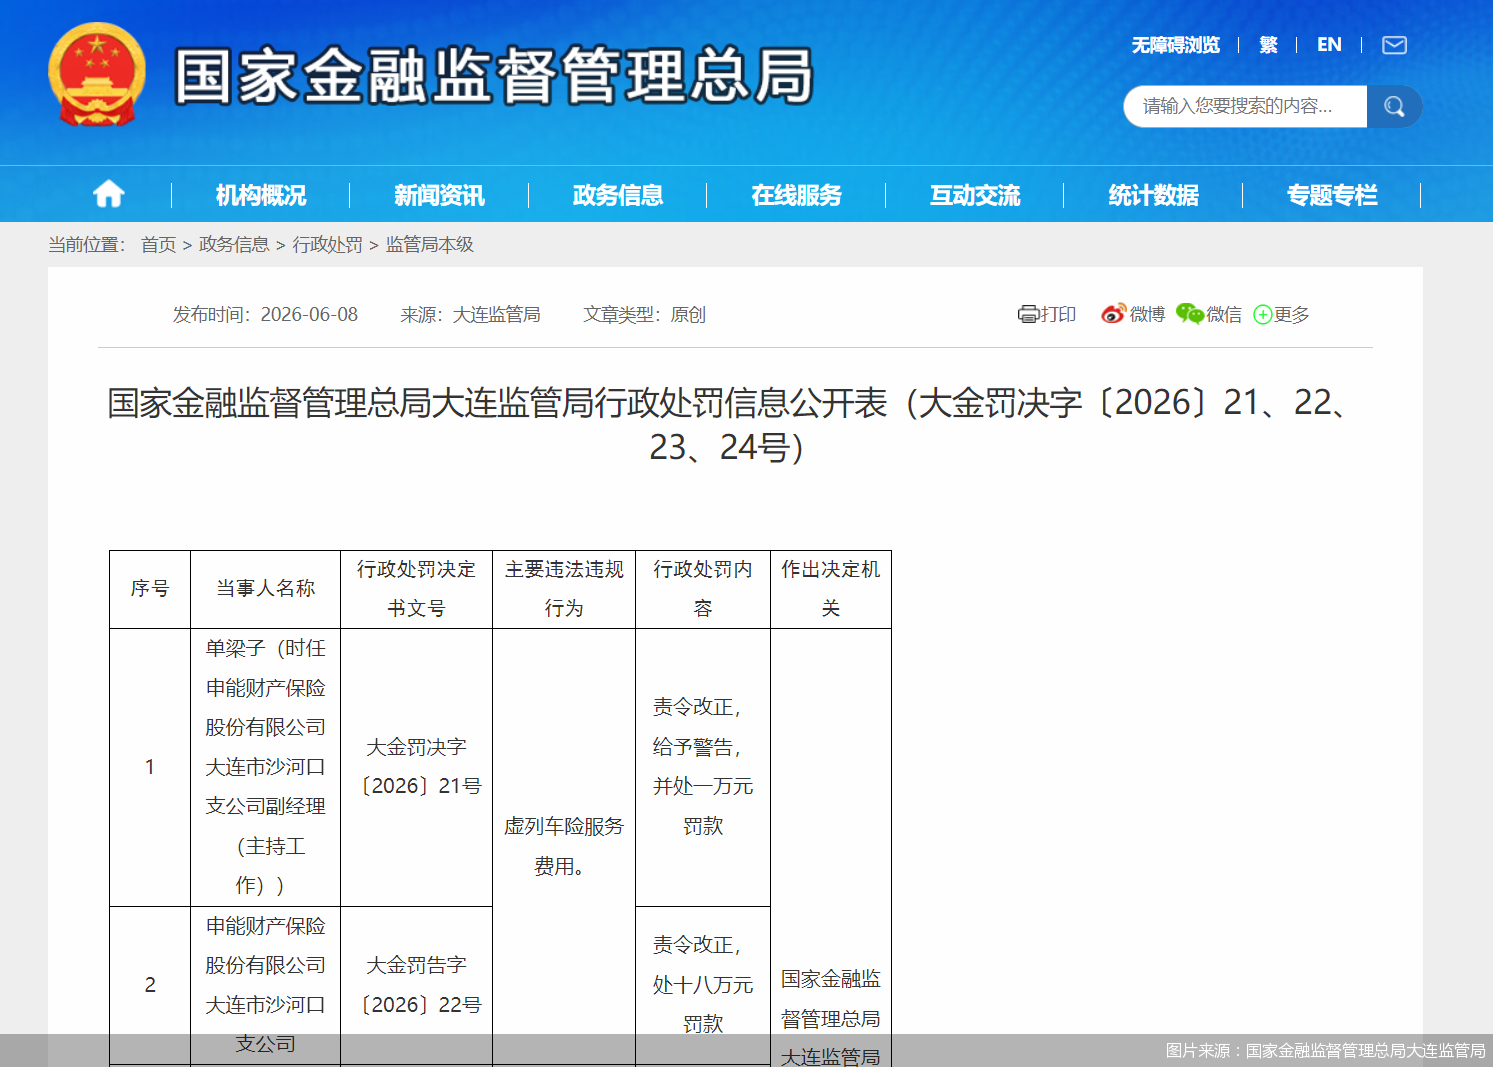The image size is (1493, 1067).
Task: Open the 机构概况 menu
Action: (x=261, y=195)
